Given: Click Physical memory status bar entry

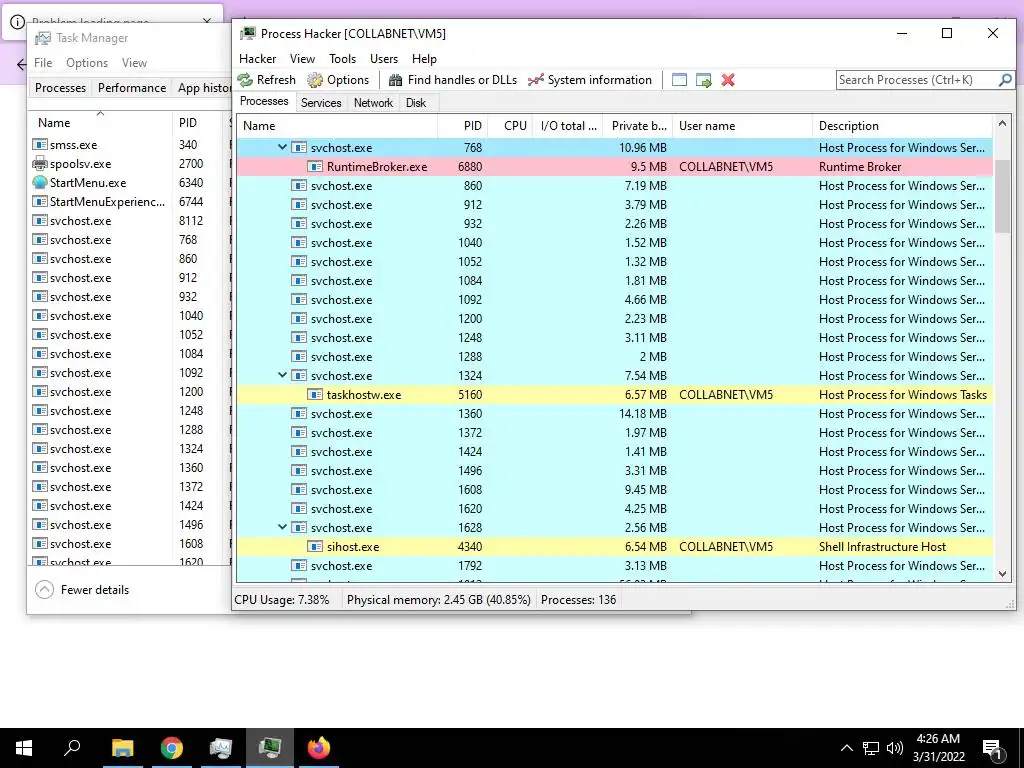Looking at the screenshot, I should pyautogui.click(x=438, y=600).
